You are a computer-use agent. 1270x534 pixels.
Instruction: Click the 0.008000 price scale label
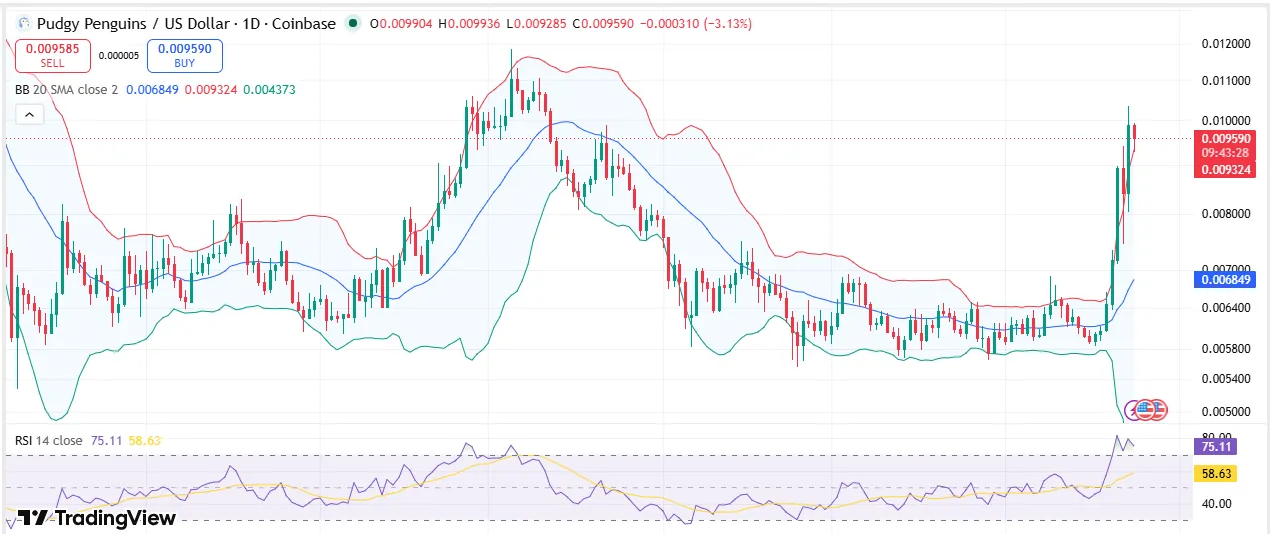1225,213
